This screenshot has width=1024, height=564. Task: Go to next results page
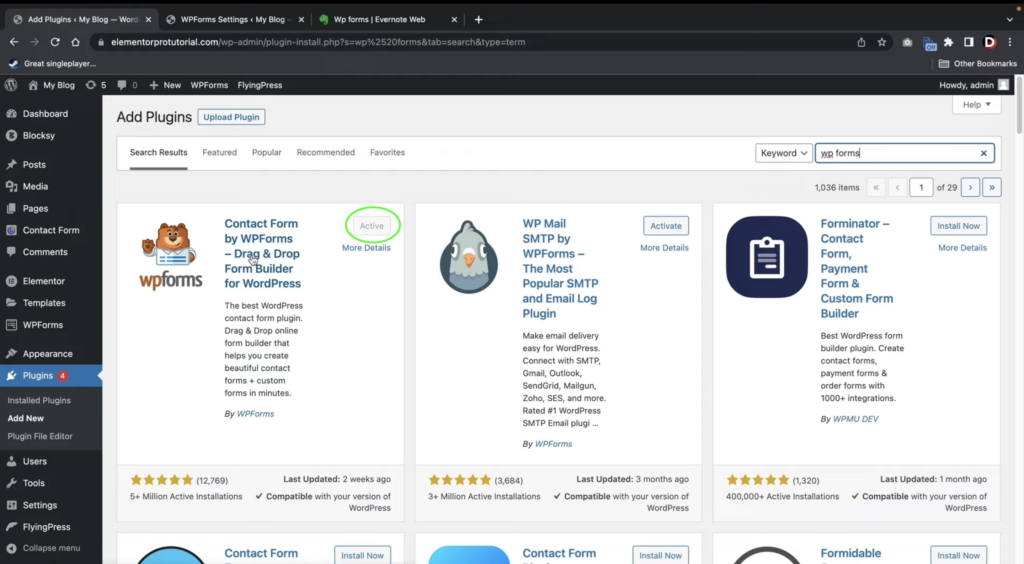click(x=970, y=187)
